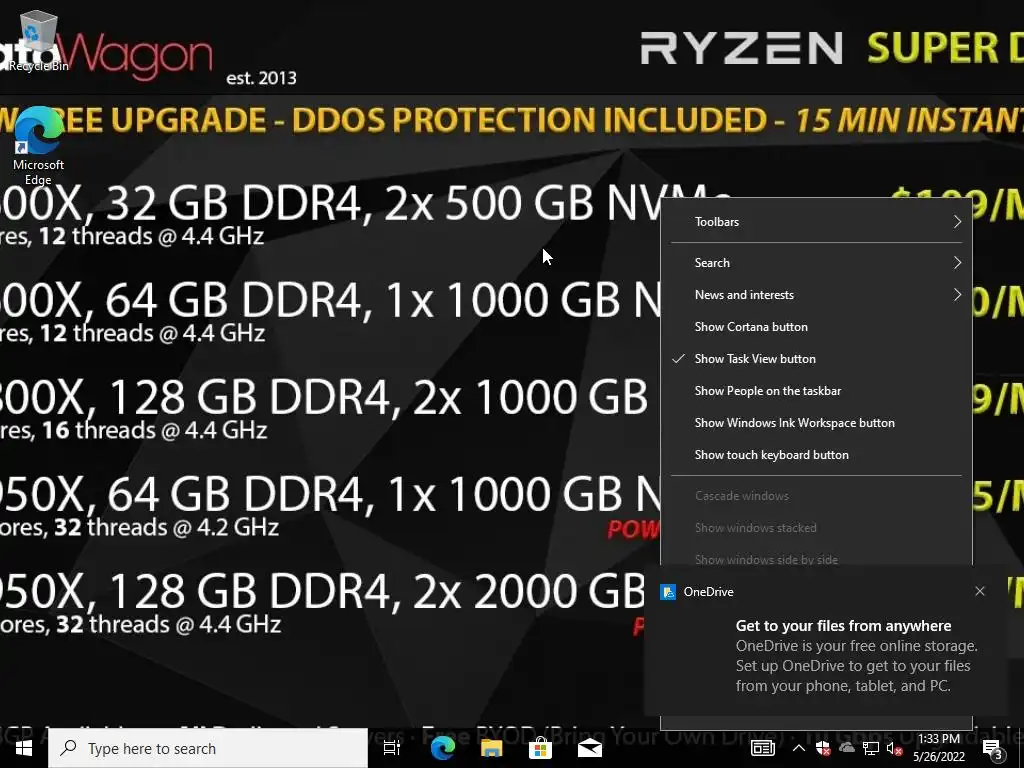Open Microsoft Store from the taskbar
The height and width of the screenshot is (768, 1024).
click(x=540, y=748)
